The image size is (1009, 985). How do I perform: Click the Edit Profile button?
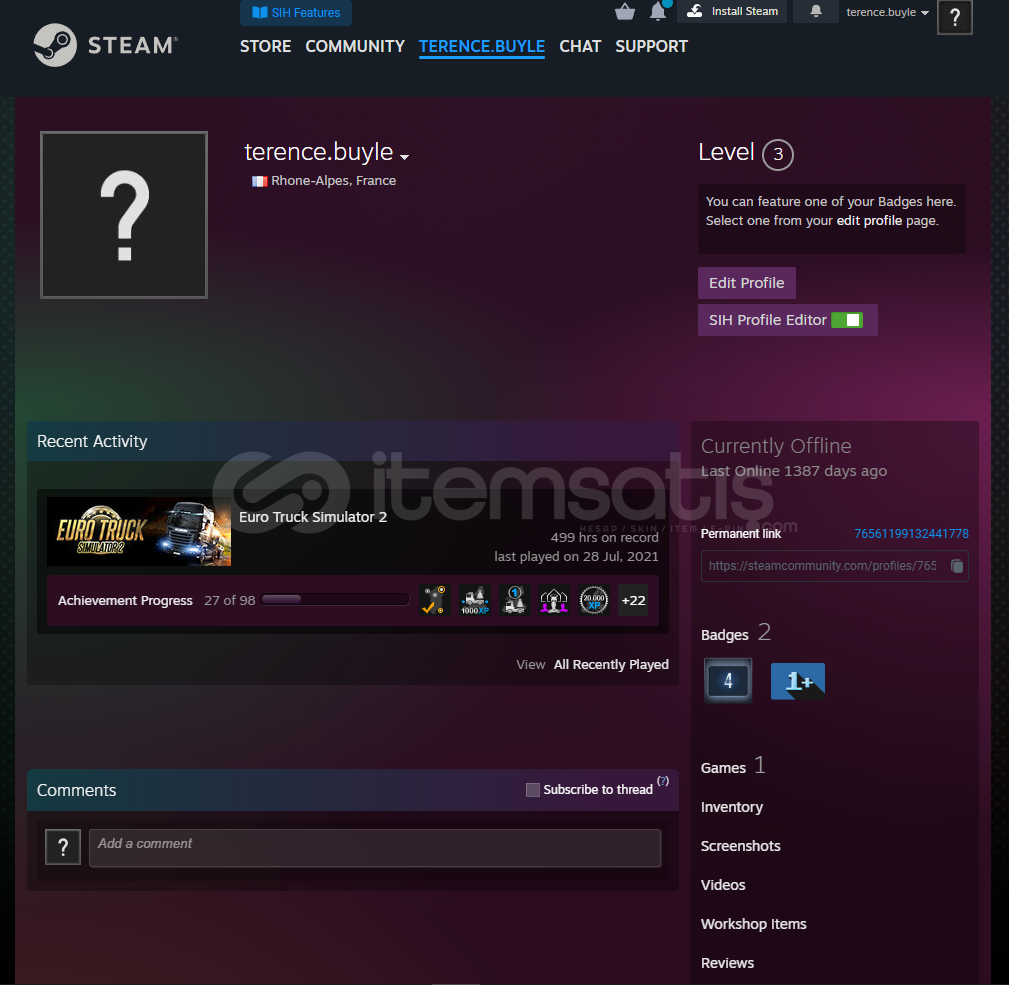pos(746,283)
